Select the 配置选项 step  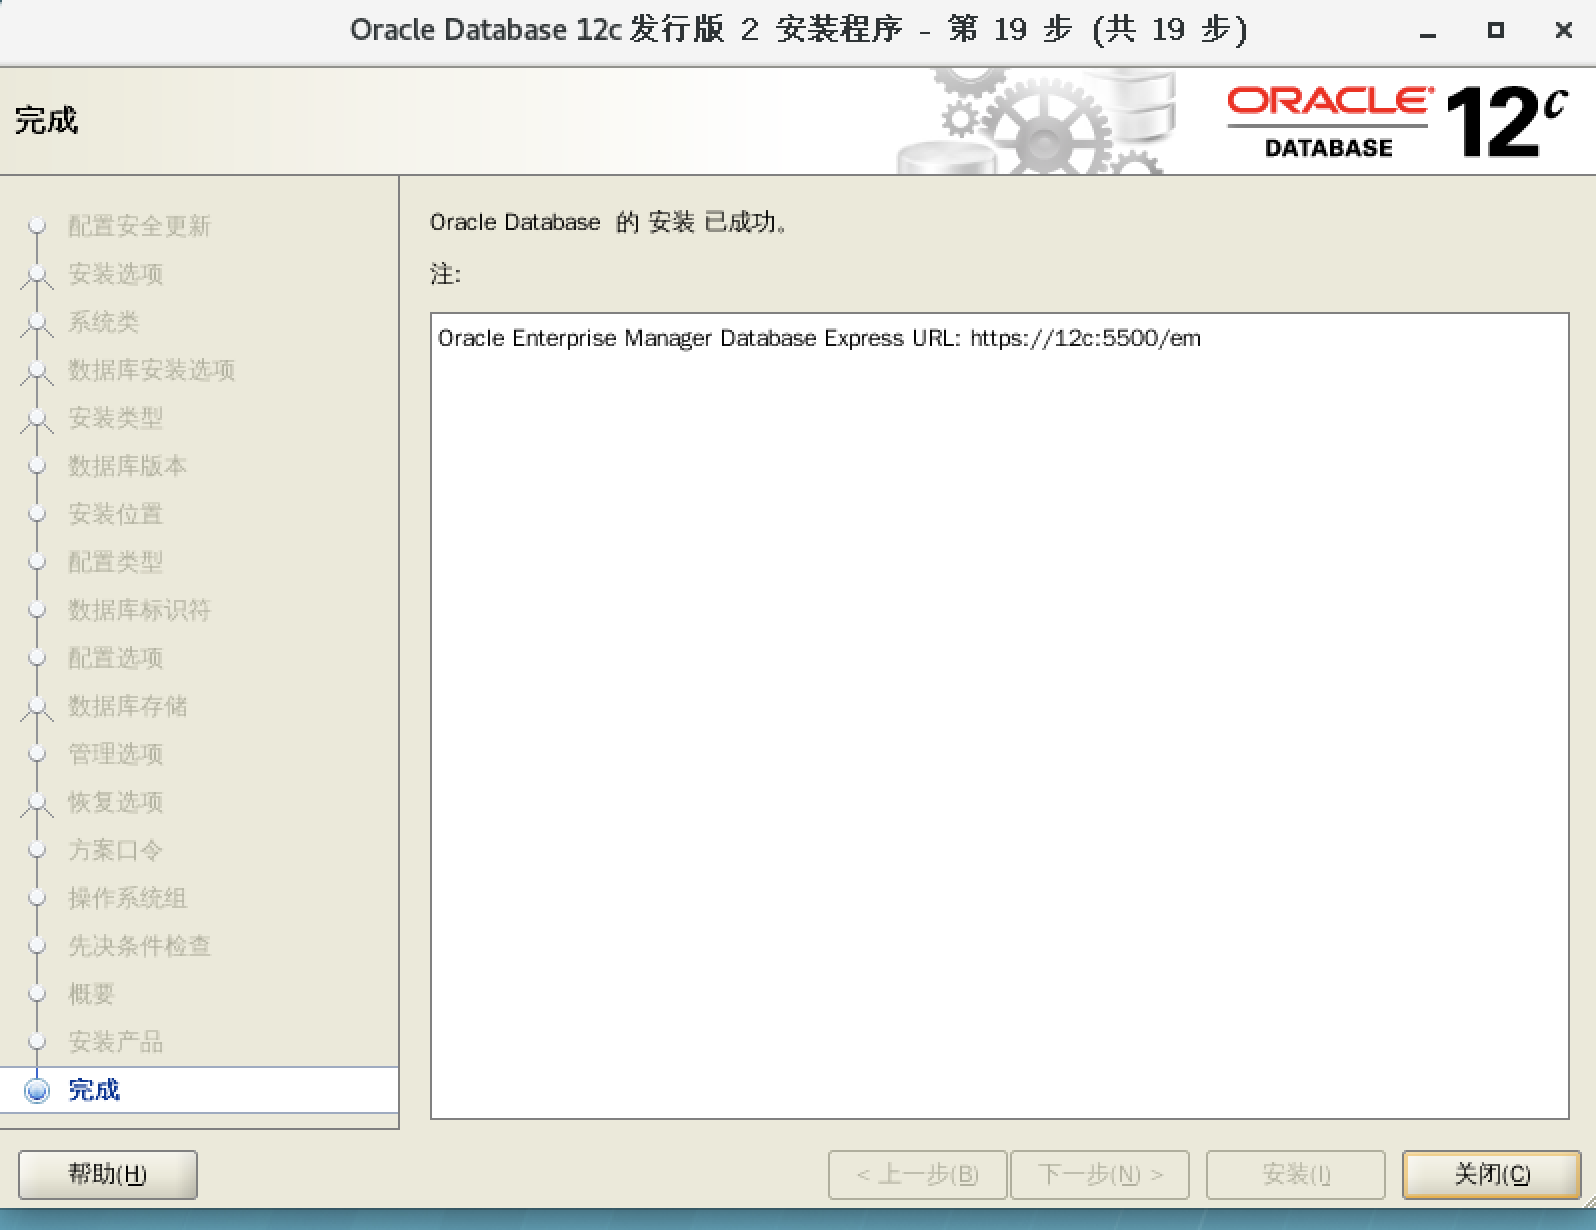[x=115, y=658]
